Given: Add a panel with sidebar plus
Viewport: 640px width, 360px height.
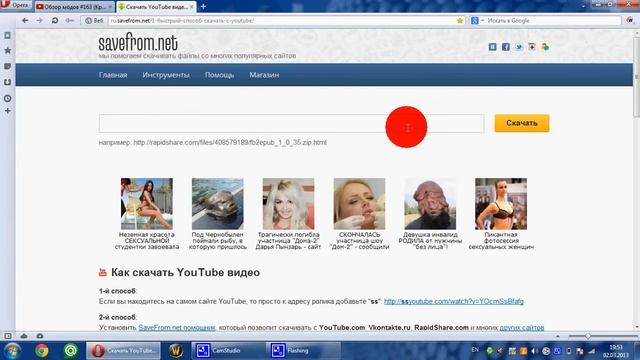Looking at the screenshot, I should 7,111.
